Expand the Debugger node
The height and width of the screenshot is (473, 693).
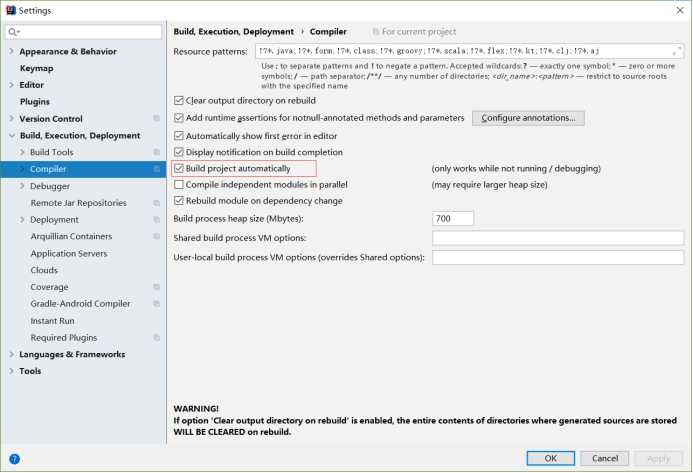point(22,186)
